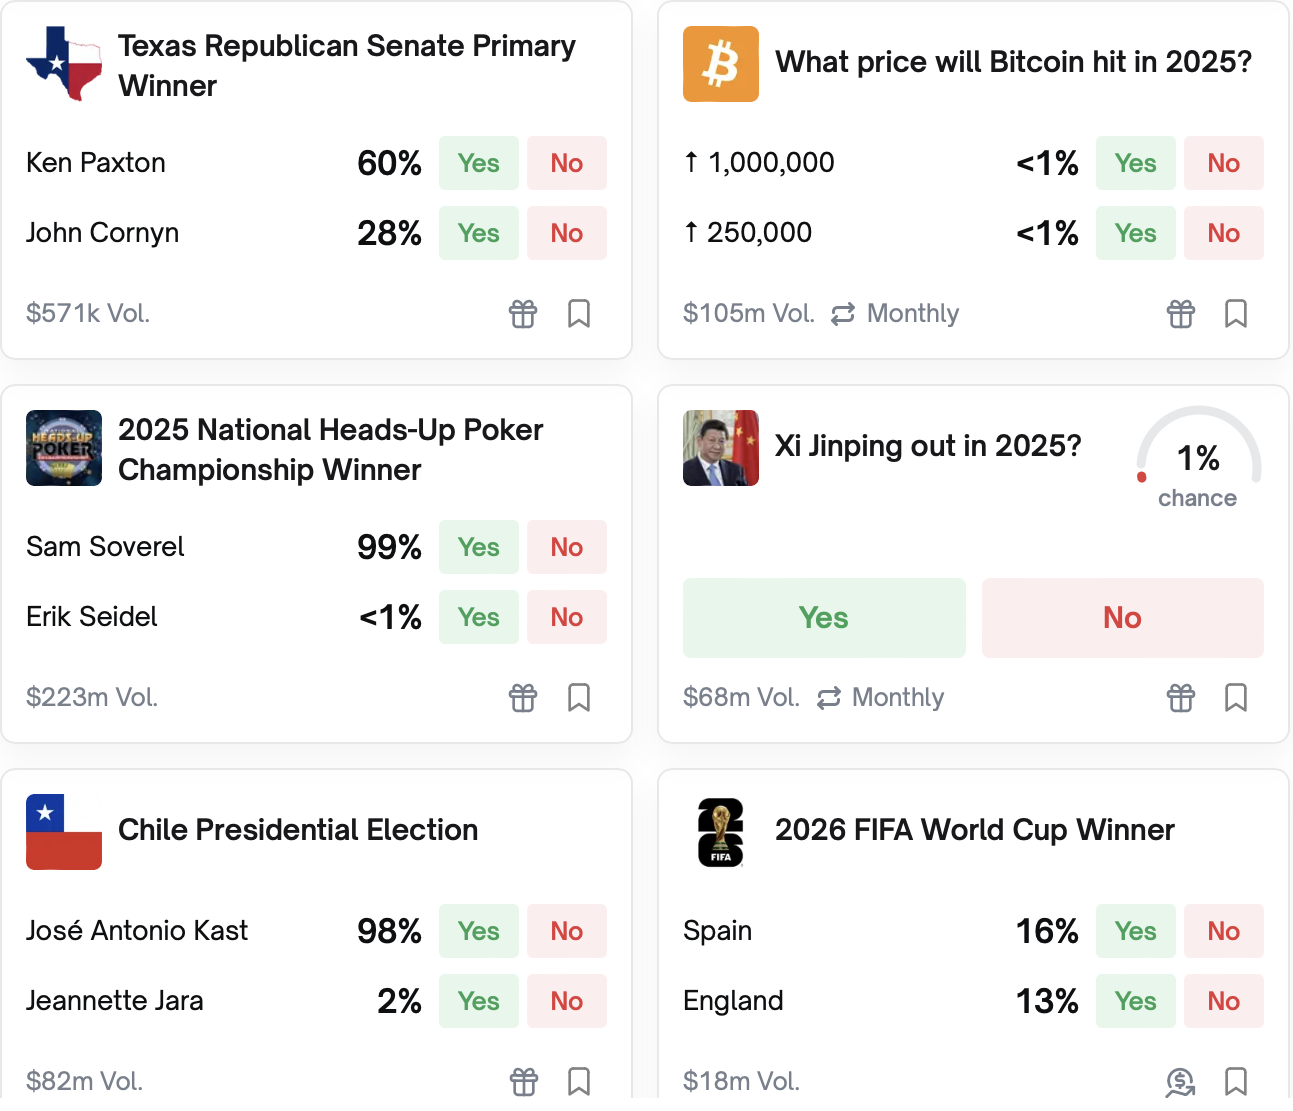Bookmark the Texas Republican Senate Primary market
Viewport: 1293px width, 1111px height.
578,314
